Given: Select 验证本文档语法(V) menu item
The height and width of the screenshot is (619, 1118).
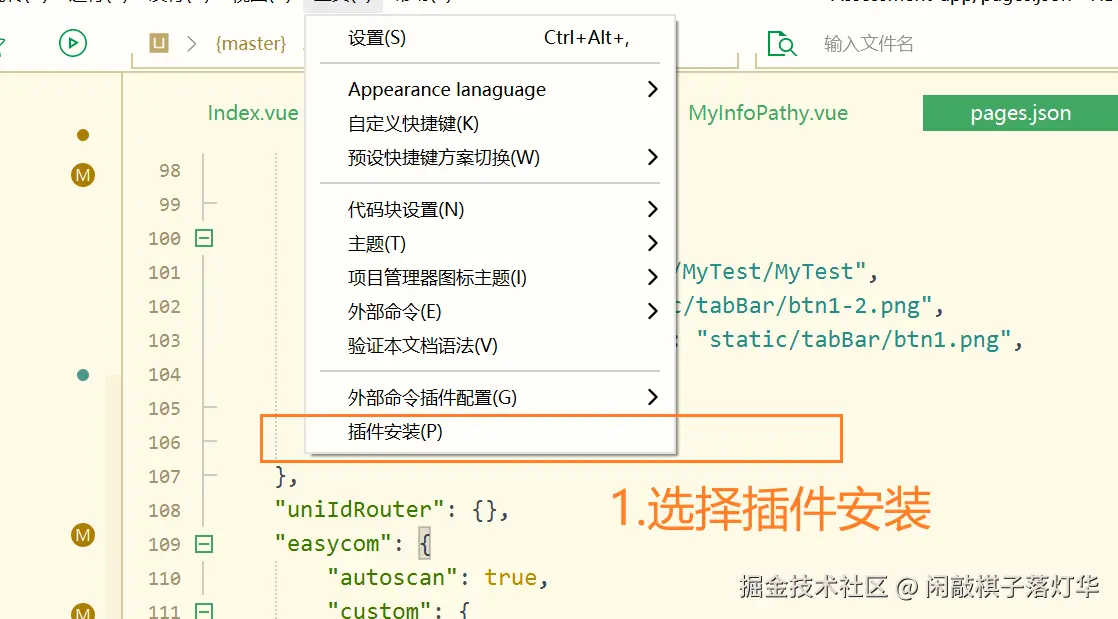Looking at the screenshot, I should [x=490, y=346].
